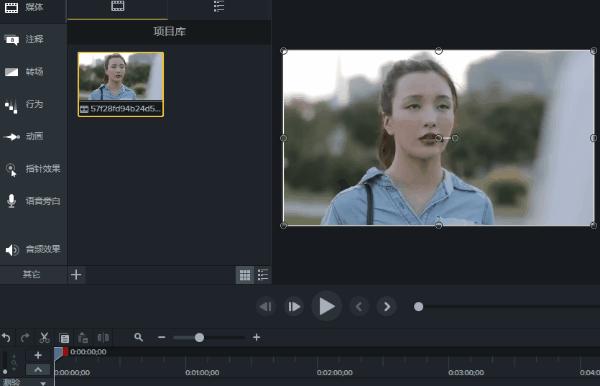This screenshot has height=386, width=600.
Task: Open the 指针效果 (Cursor Effects) panel
Action: coord(33,169)
